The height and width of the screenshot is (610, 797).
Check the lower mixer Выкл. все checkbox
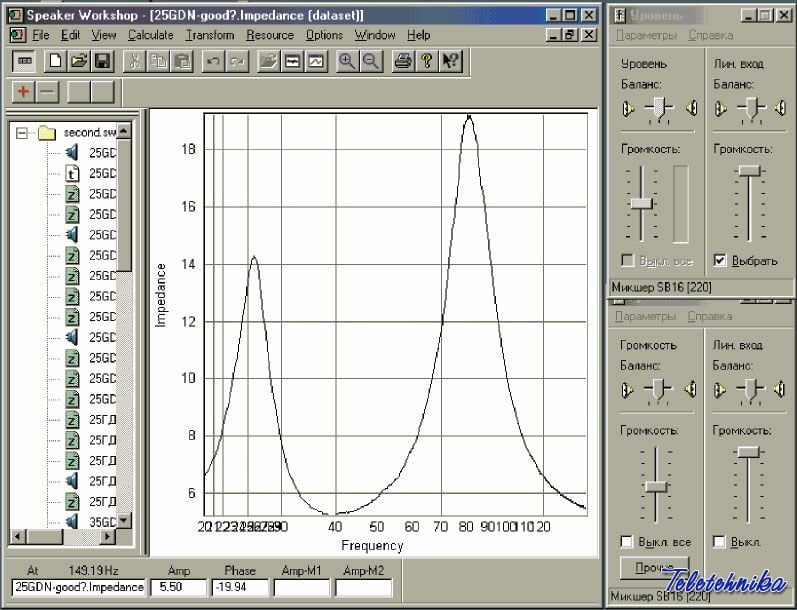coord(627,542)
